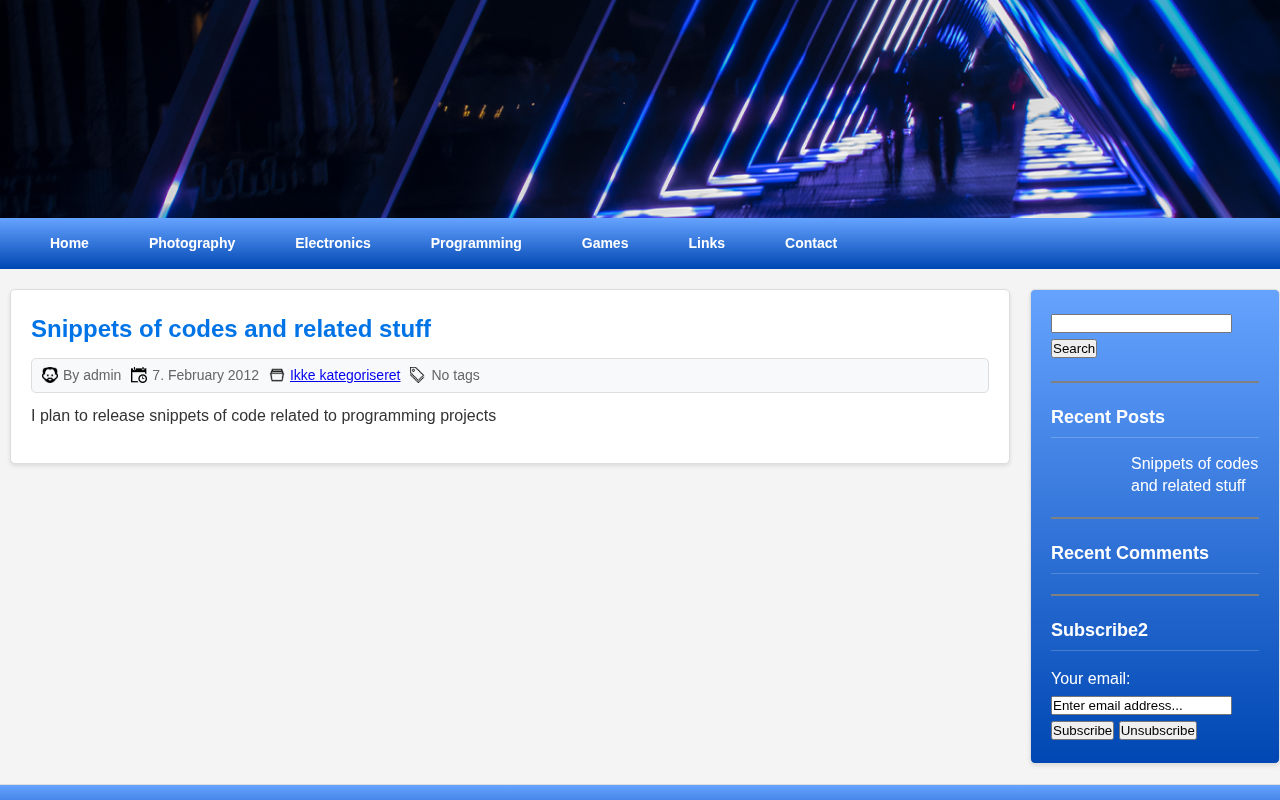The height and width of the screenshot is (800, 1280).
Task: Click the header banner image
Action: 640,109
